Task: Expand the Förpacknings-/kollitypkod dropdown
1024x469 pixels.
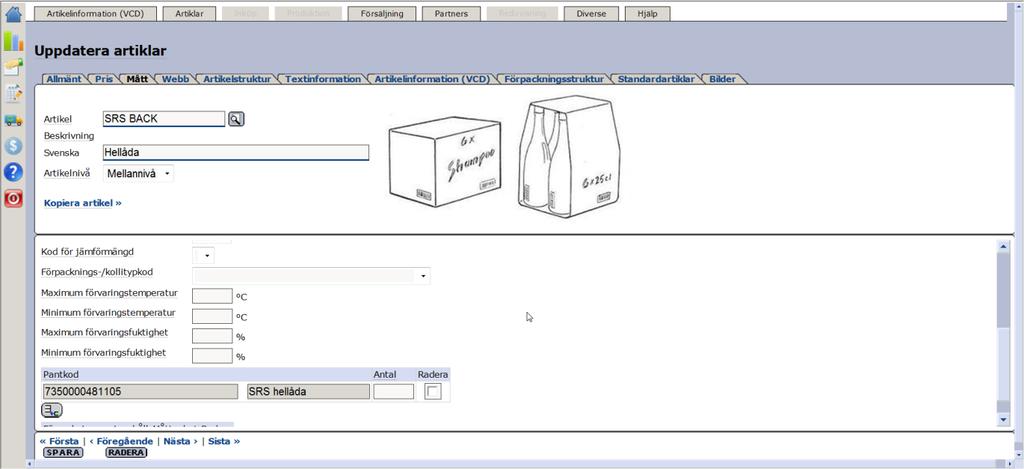Action: tap(311, 276)
